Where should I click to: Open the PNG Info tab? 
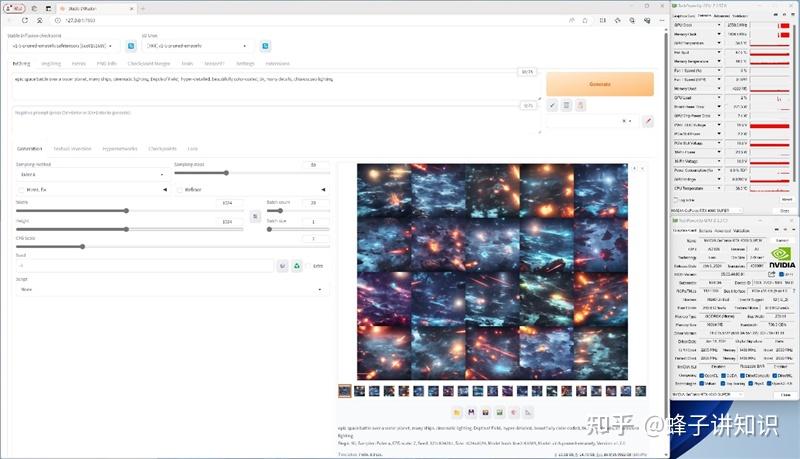[x=107, y=64]
